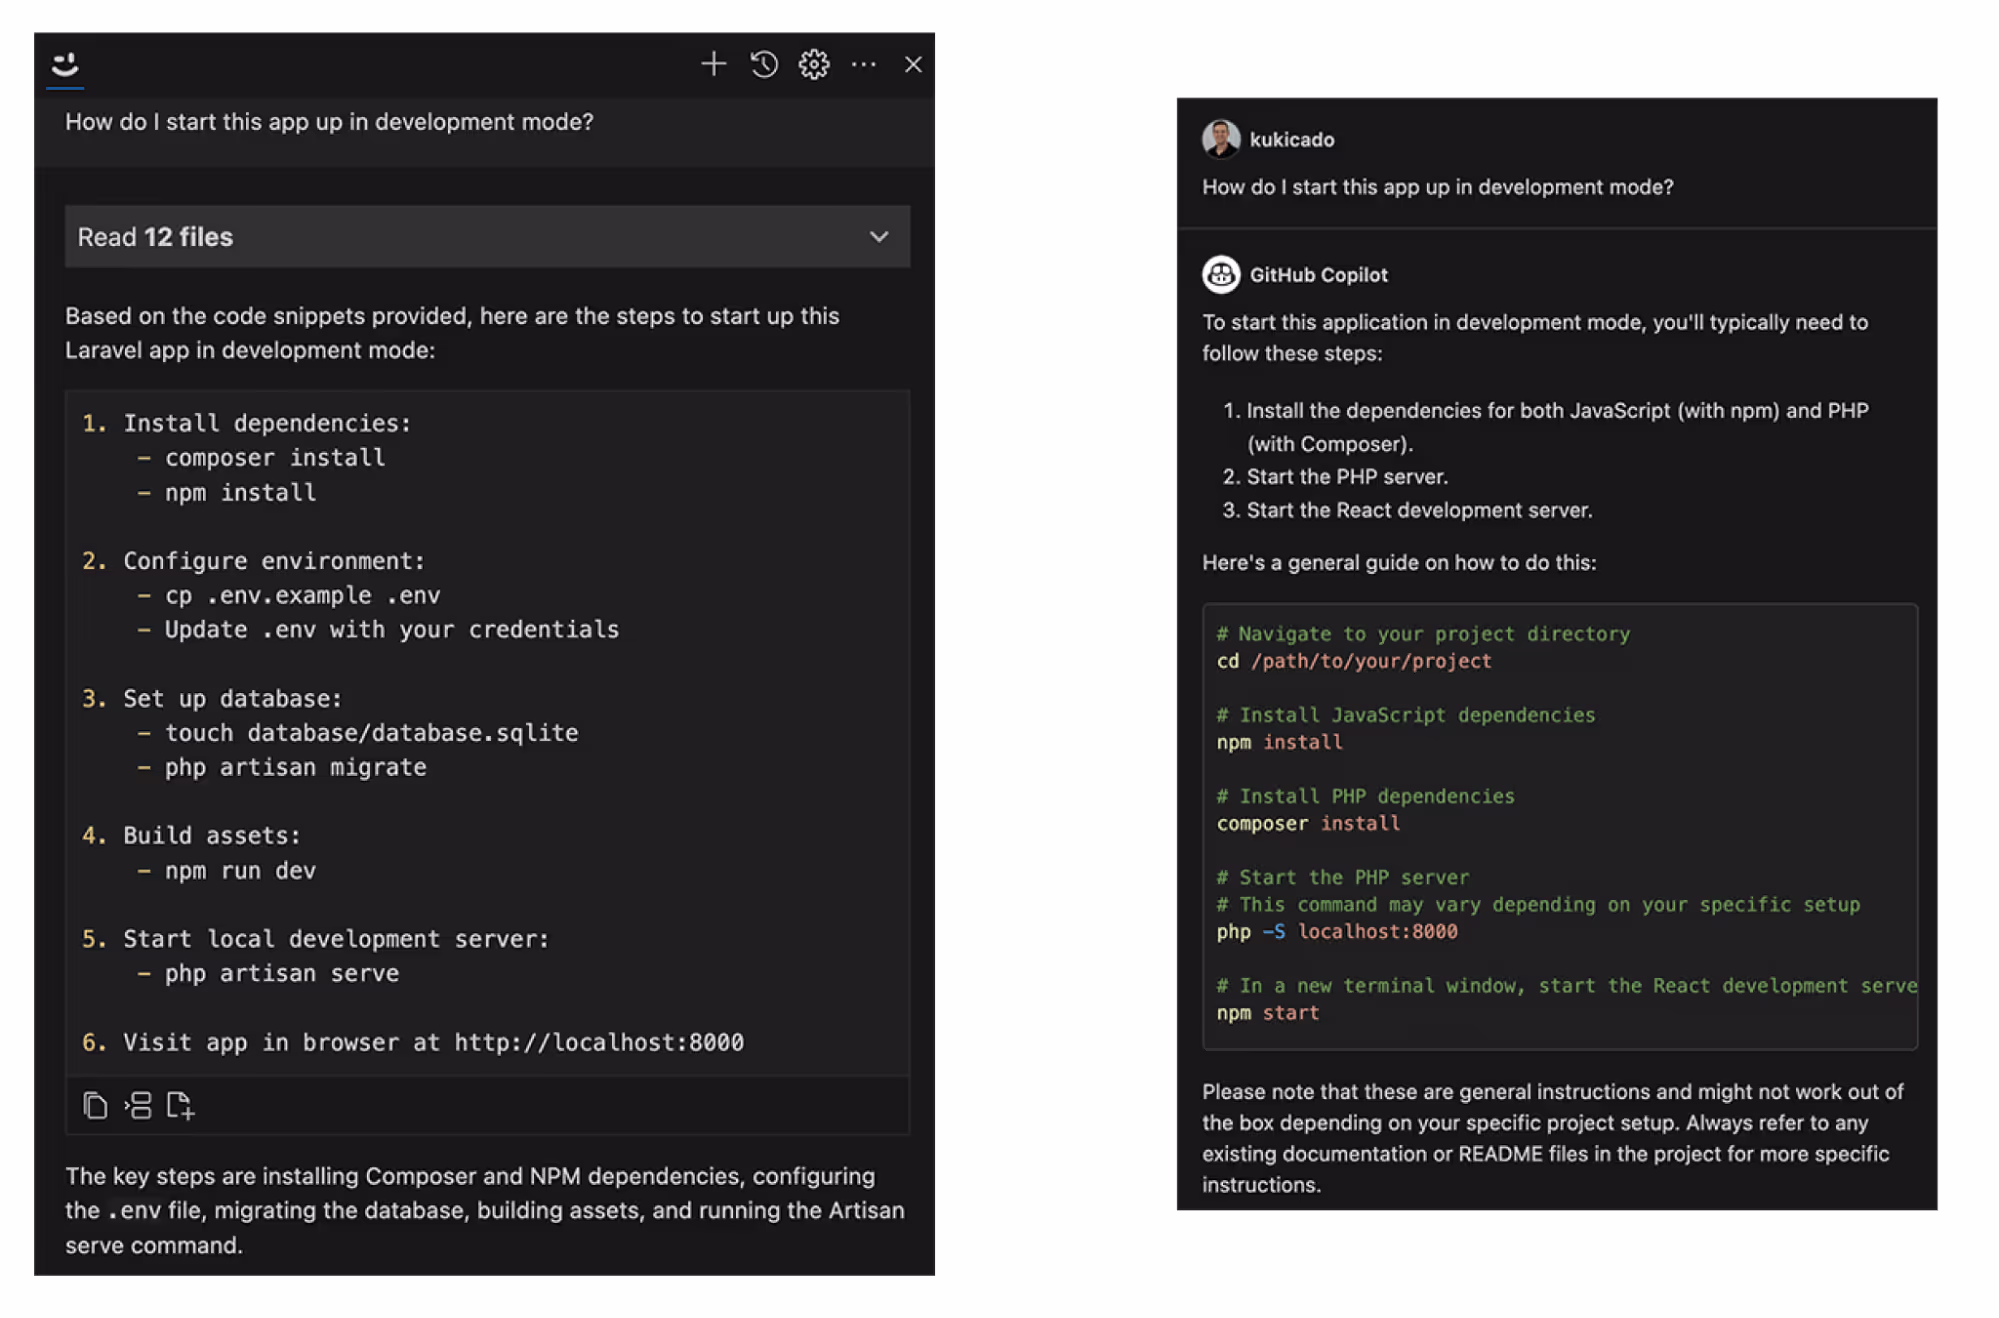Screen dimensions: 1999x1318
Task: Click 'npm start' line in Copilot code
Action: [x=1267, y=1013]
